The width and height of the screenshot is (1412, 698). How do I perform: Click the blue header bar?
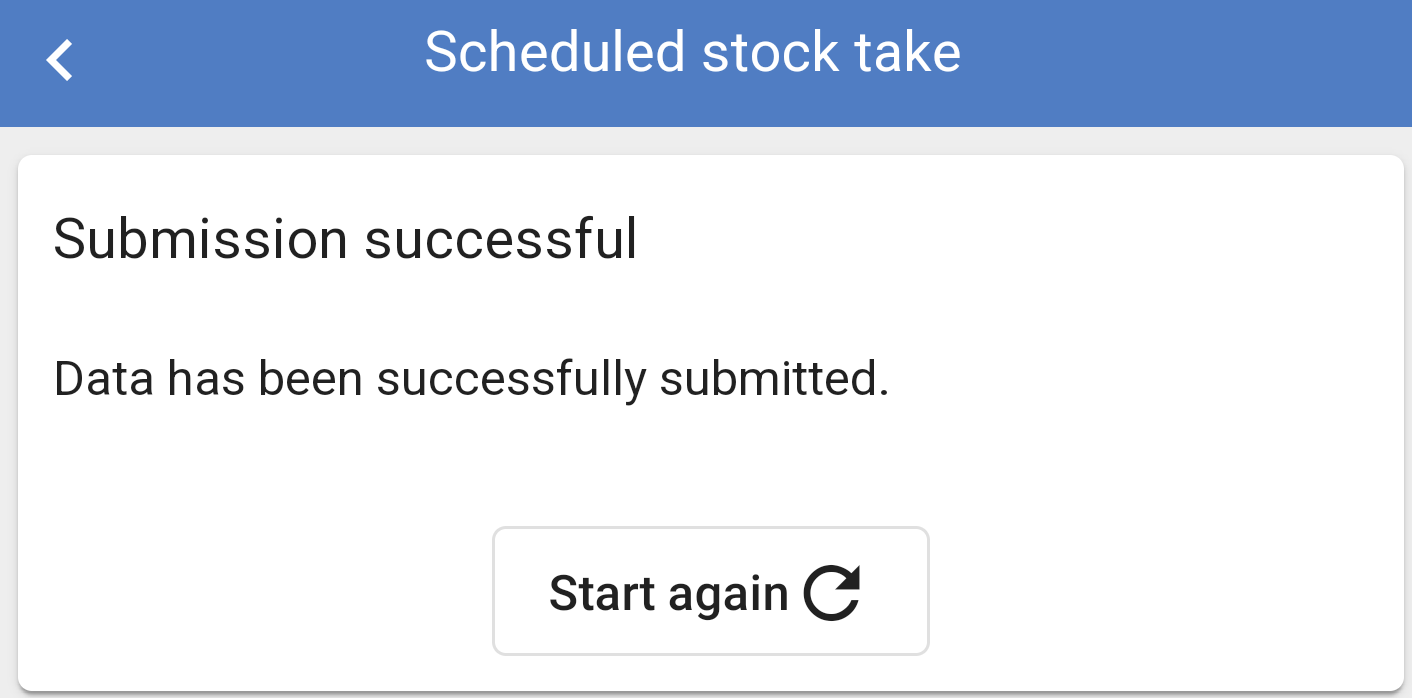pos(706,63)
